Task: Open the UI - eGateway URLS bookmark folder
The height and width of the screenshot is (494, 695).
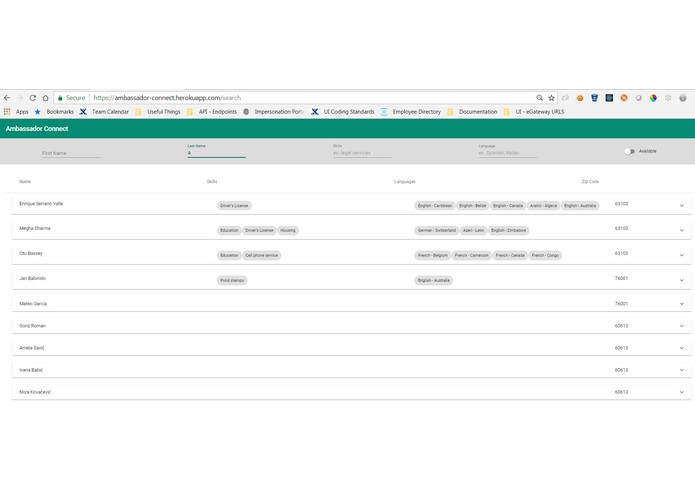Action: (534, 112)
